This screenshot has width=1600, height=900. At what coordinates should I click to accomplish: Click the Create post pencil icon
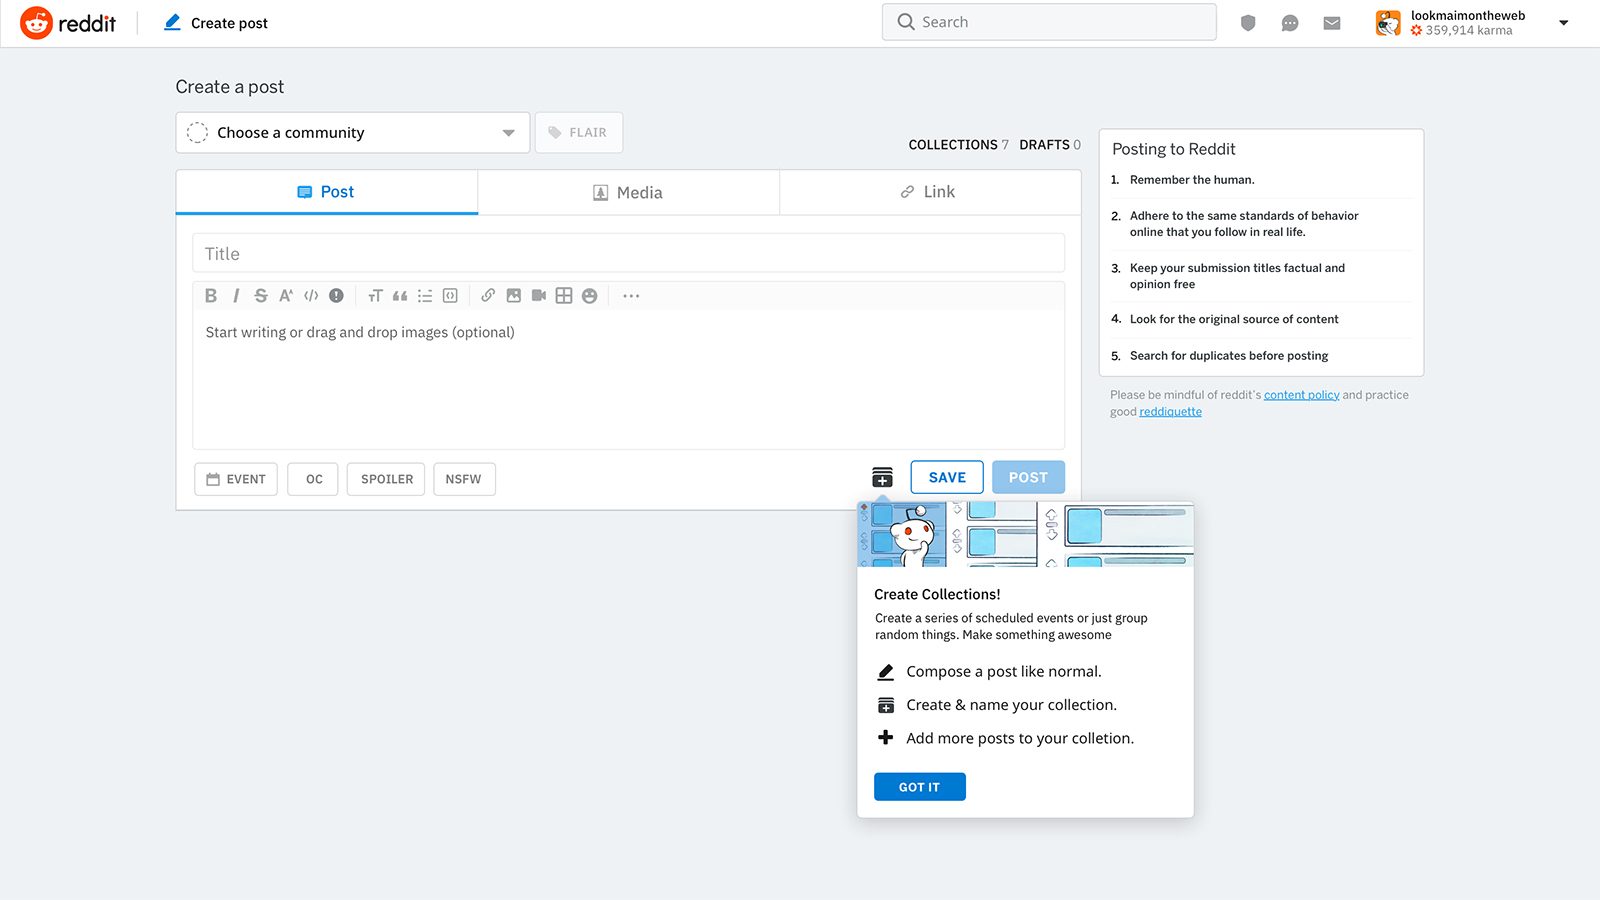(x=172, y=22)
